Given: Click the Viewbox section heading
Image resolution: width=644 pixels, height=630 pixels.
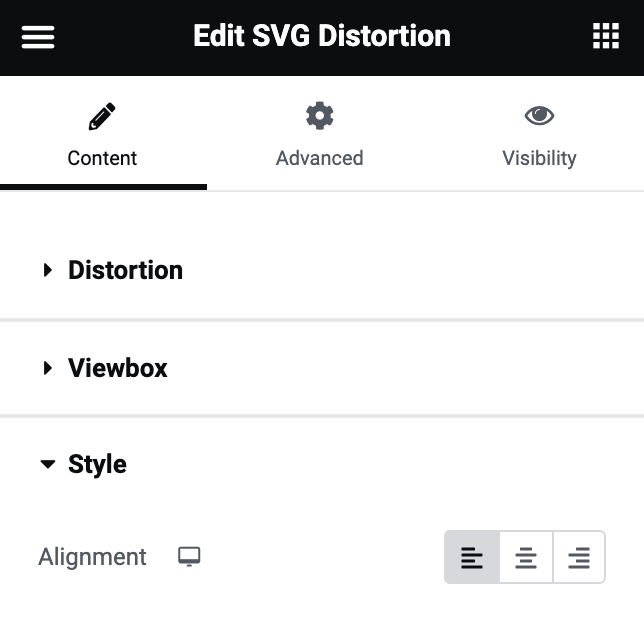Looking at the screenshot, I should pyautogui.click(x=118, y=368).
